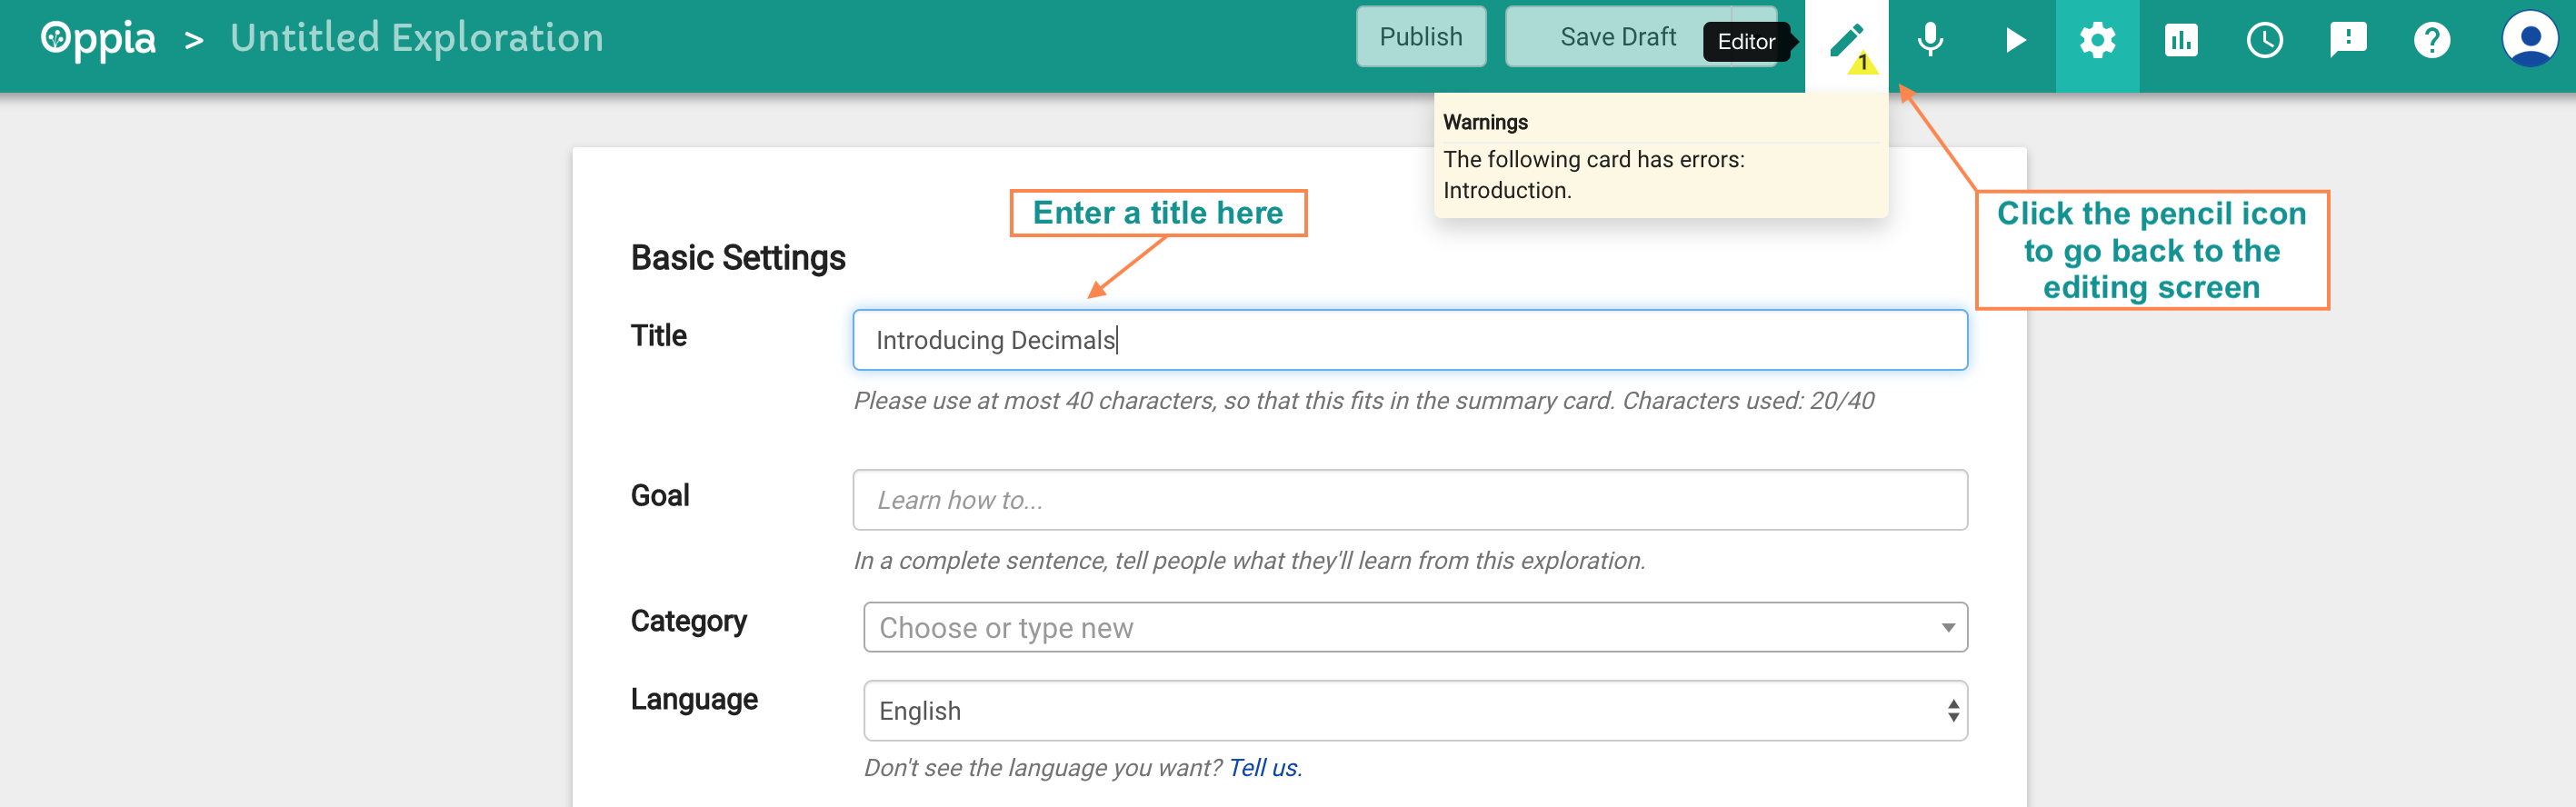
Task: Follow the Tell us link
Action: pos(1263,768)
